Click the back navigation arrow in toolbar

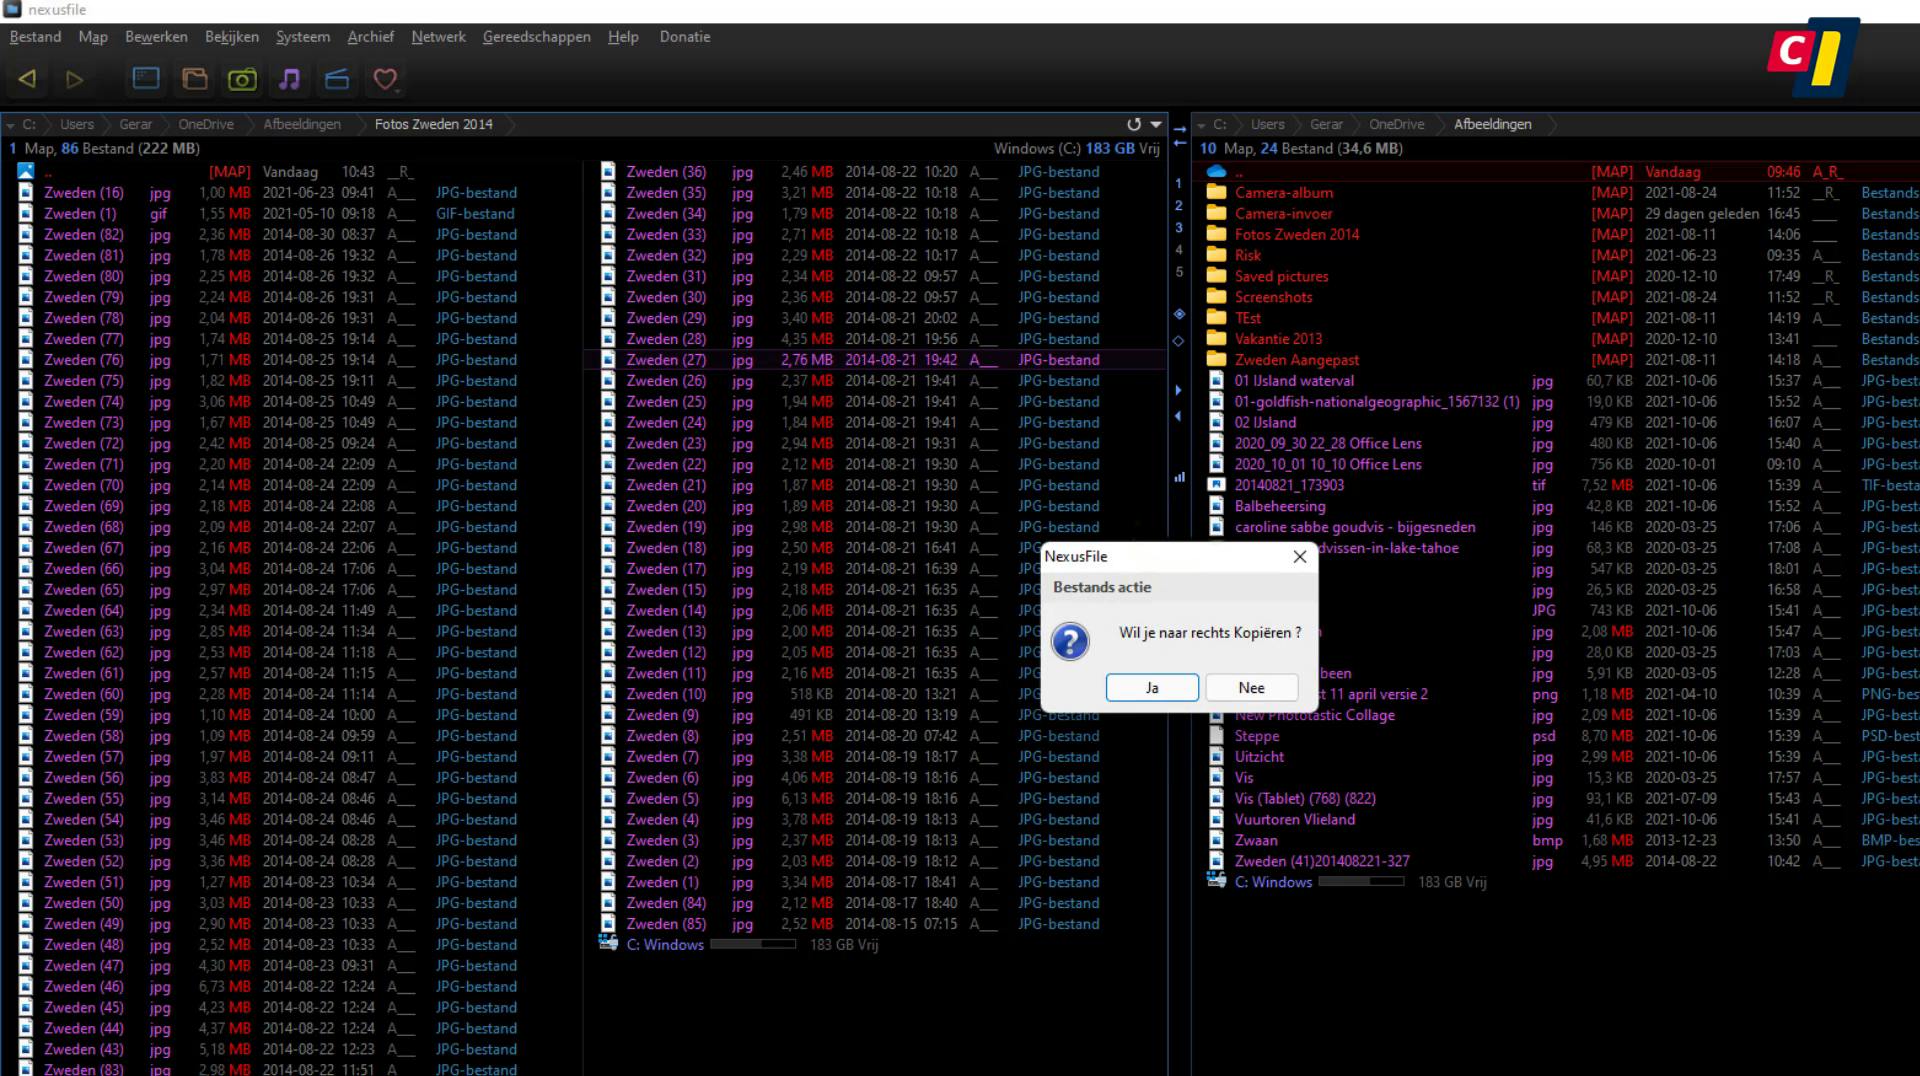coord(27,79)
